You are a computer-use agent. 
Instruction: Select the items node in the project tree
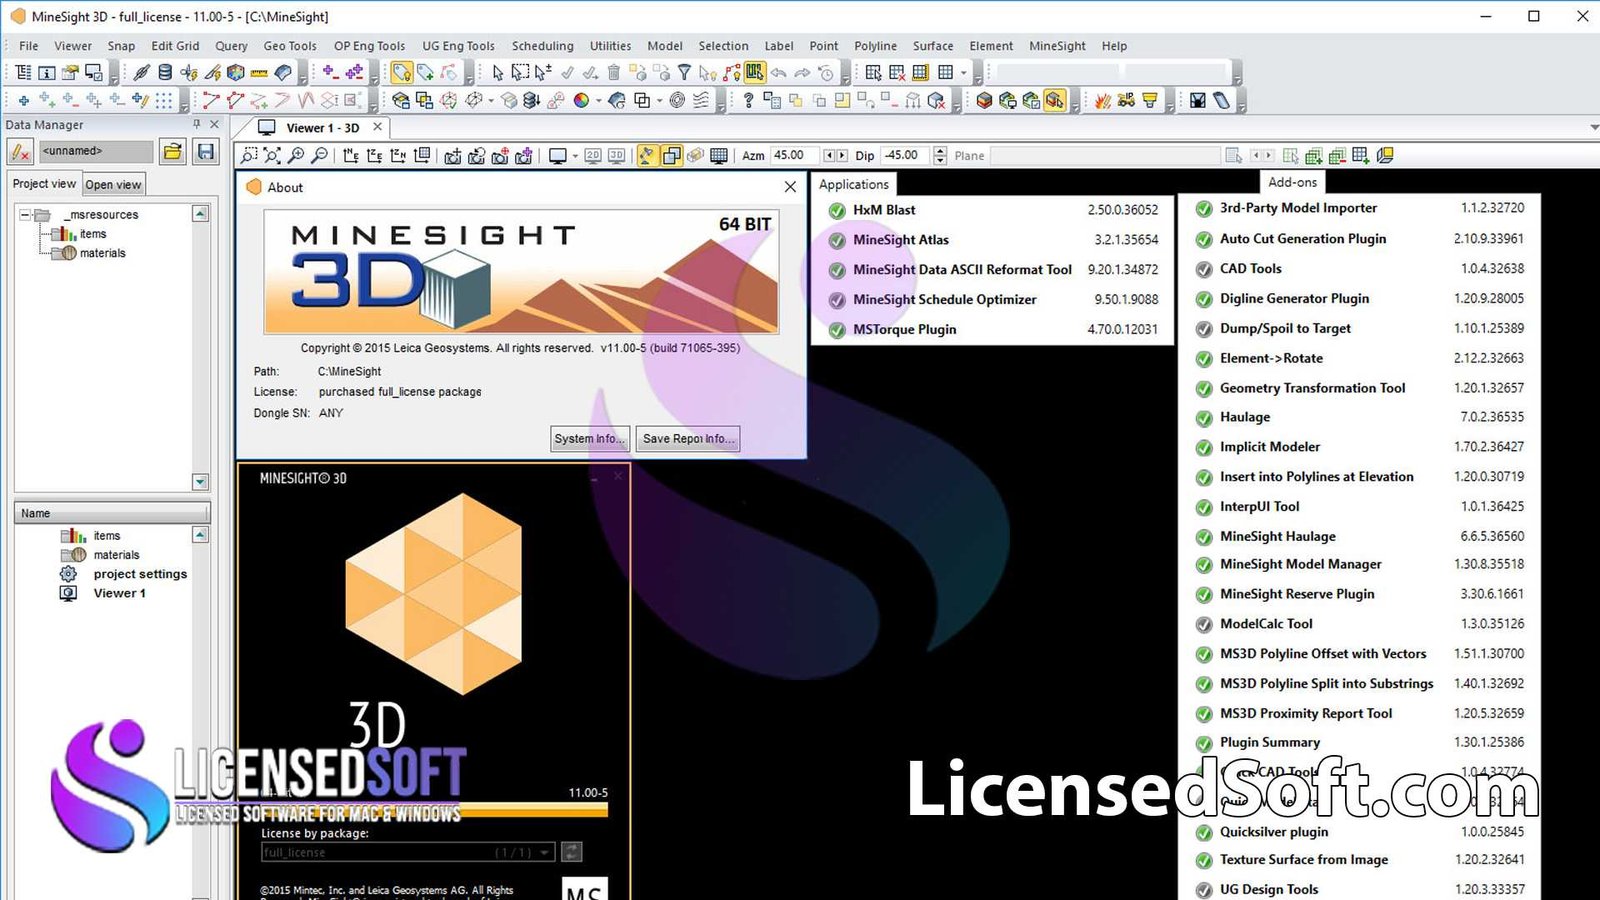(x=93, y=234)
